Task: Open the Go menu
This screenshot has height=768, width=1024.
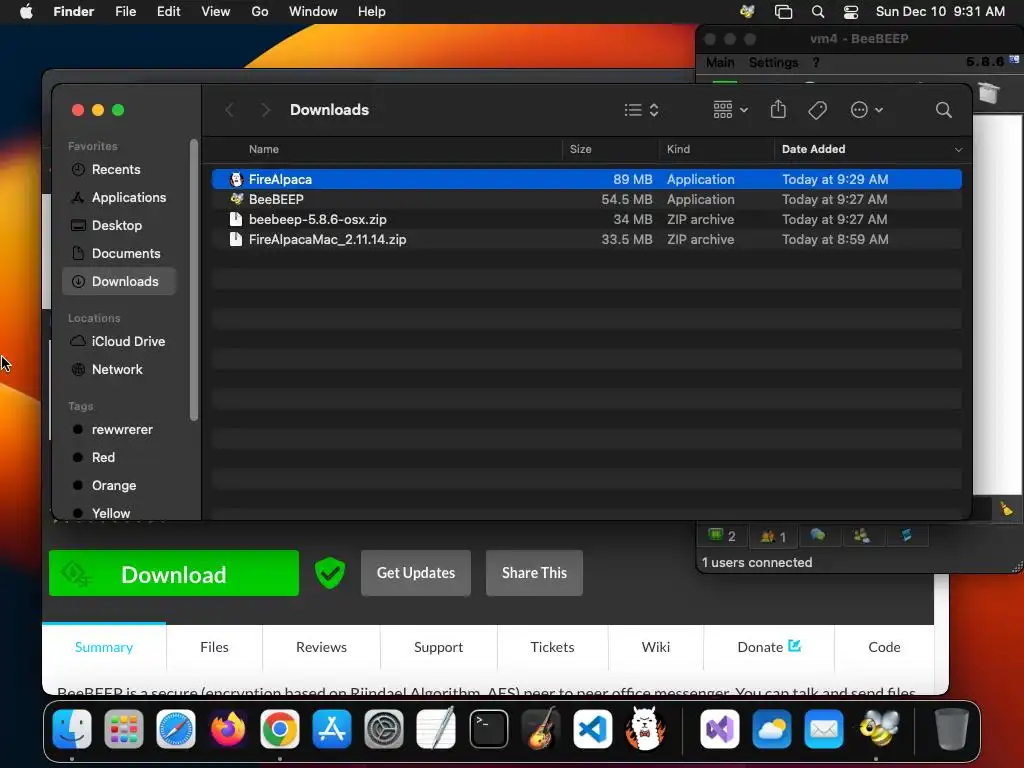Action: pyautogui.click(x=260, y=12)
